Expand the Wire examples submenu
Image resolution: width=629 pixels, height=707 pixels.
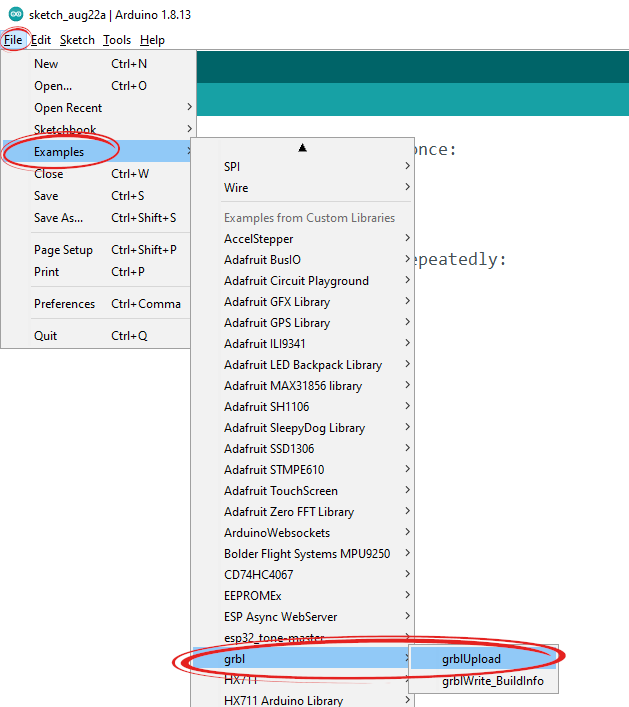(x=303, y=188)
